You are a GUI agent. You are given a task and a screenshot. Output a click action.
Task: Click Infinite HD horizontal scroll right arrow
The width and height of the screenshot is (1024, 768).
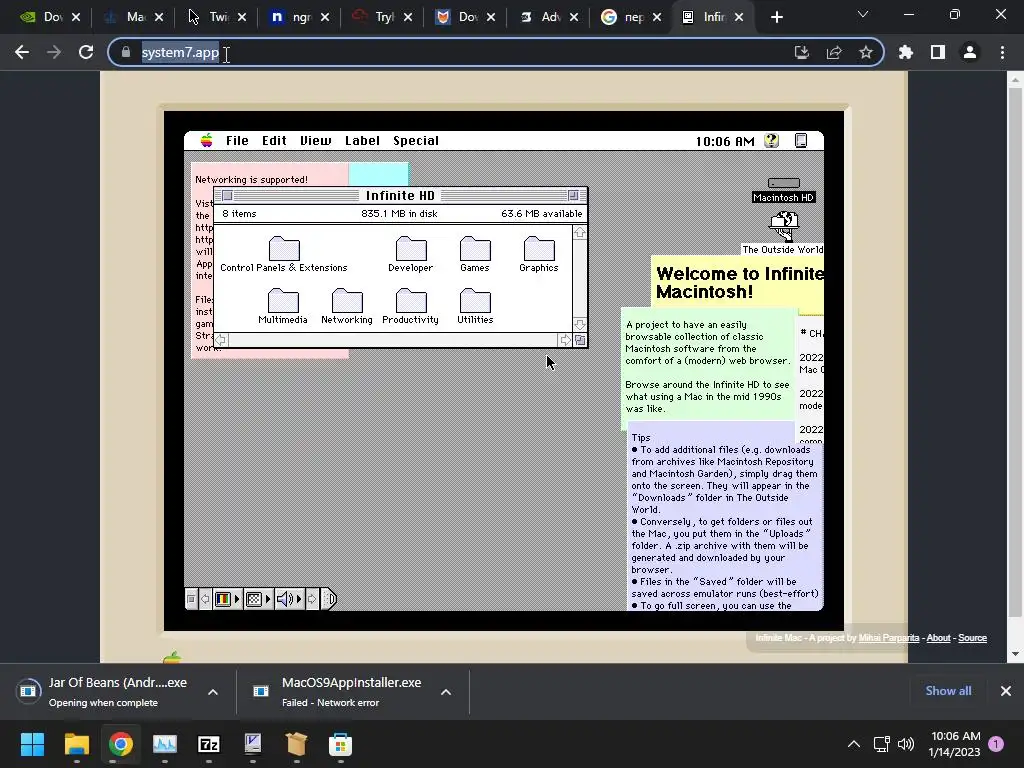[x=566, y=340]
